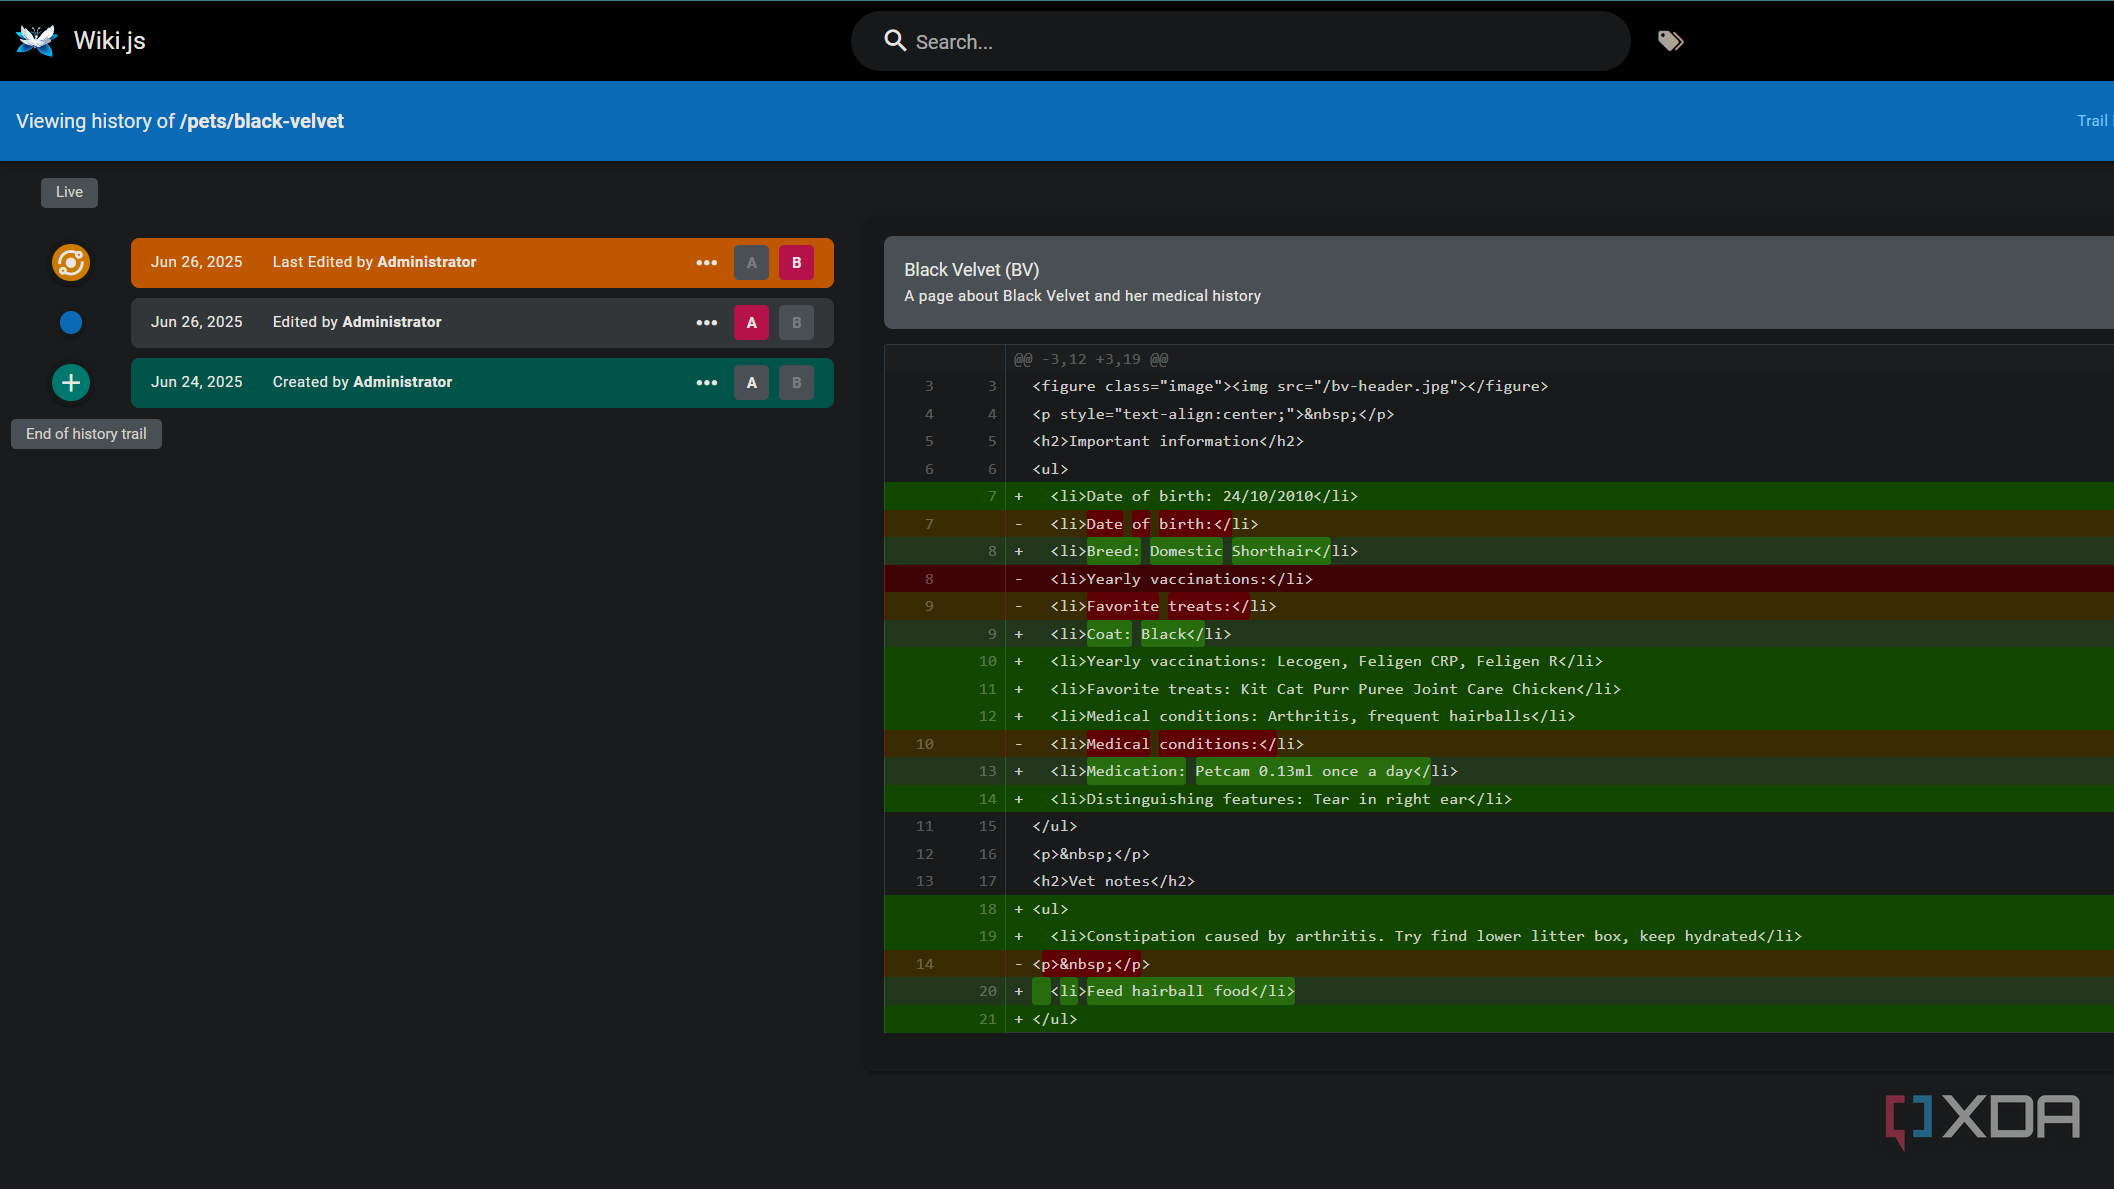Click added Medical conditions: Arthritis line
The width and height of the screenshot is (2114, 1189).
coord(1499,716)
